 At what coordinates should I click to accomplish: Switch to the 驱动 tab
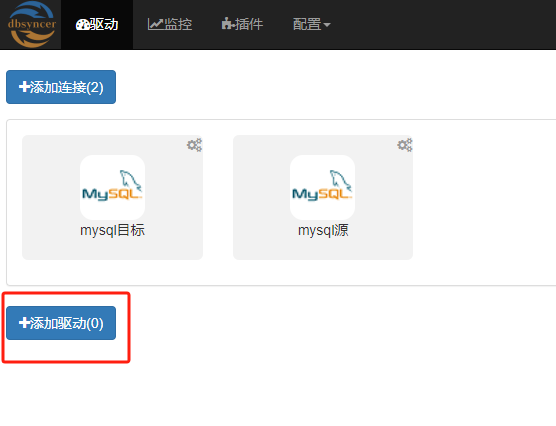click(x=97, y=24)
